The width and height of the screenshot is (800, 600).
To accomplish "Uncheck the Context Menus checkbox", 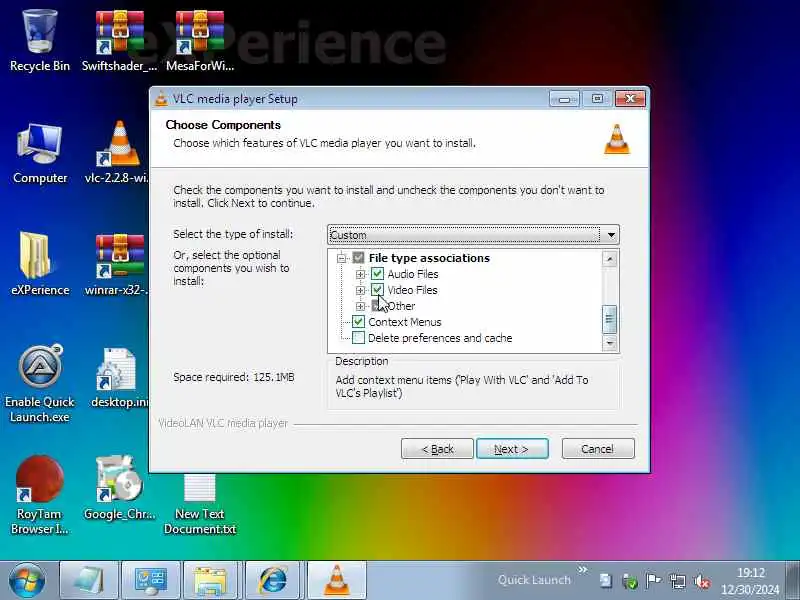I will point(358,322).
